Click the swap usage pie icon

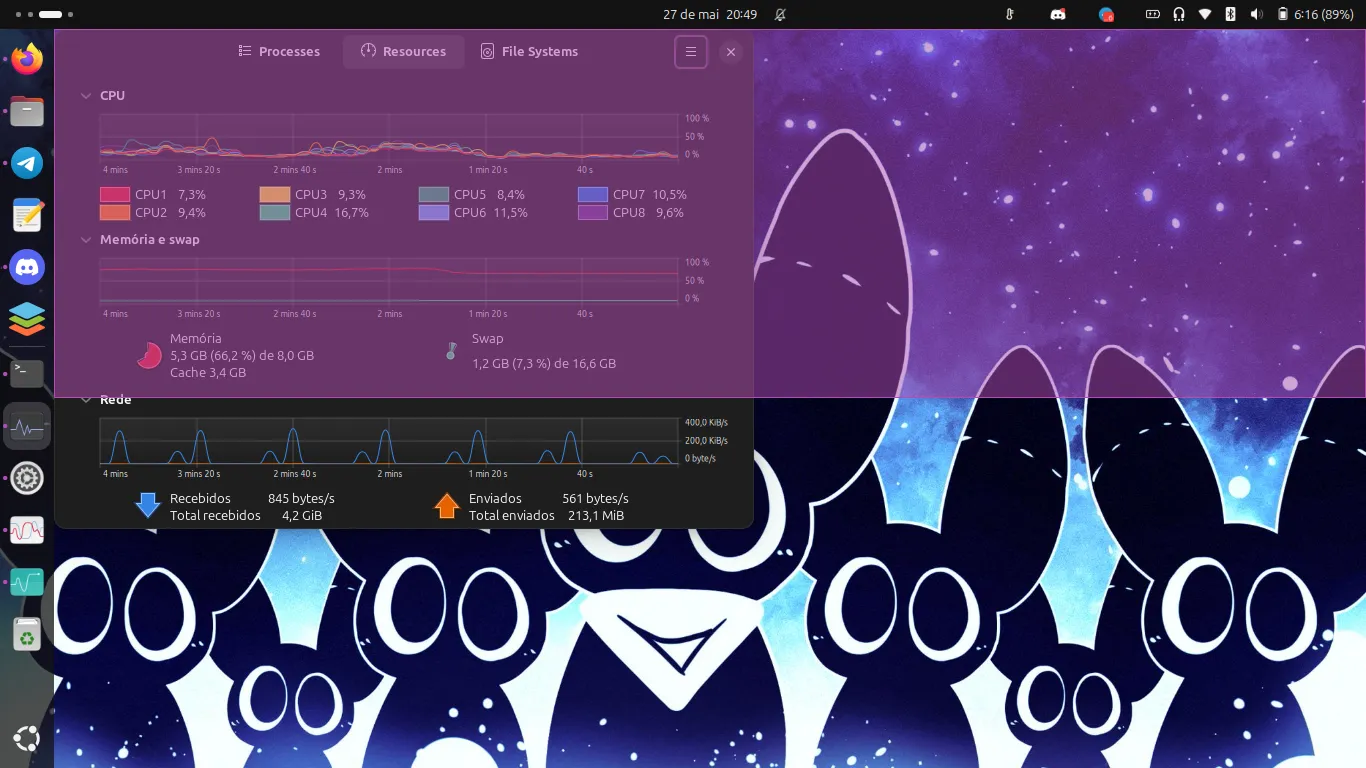pos(451,351)
